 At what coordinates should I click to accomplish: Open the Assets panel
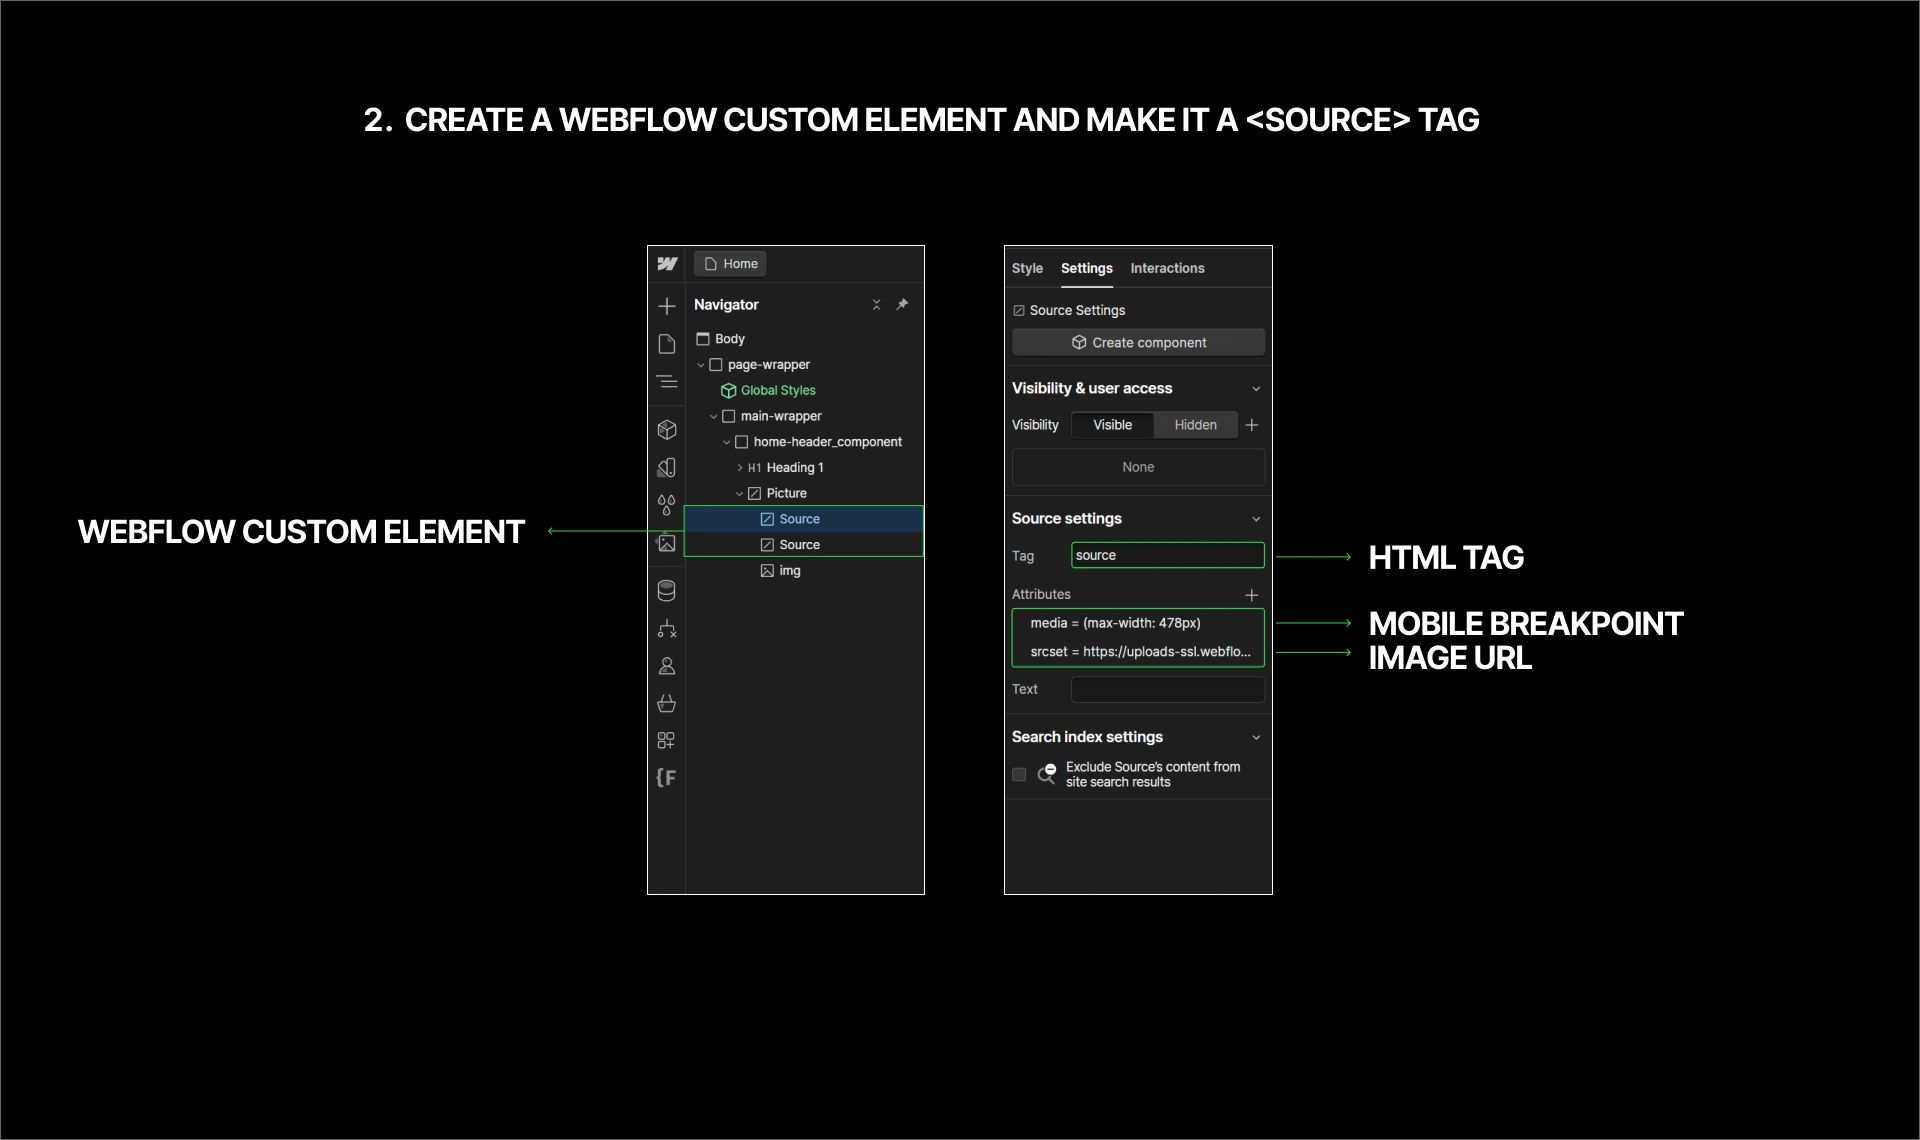667,543
